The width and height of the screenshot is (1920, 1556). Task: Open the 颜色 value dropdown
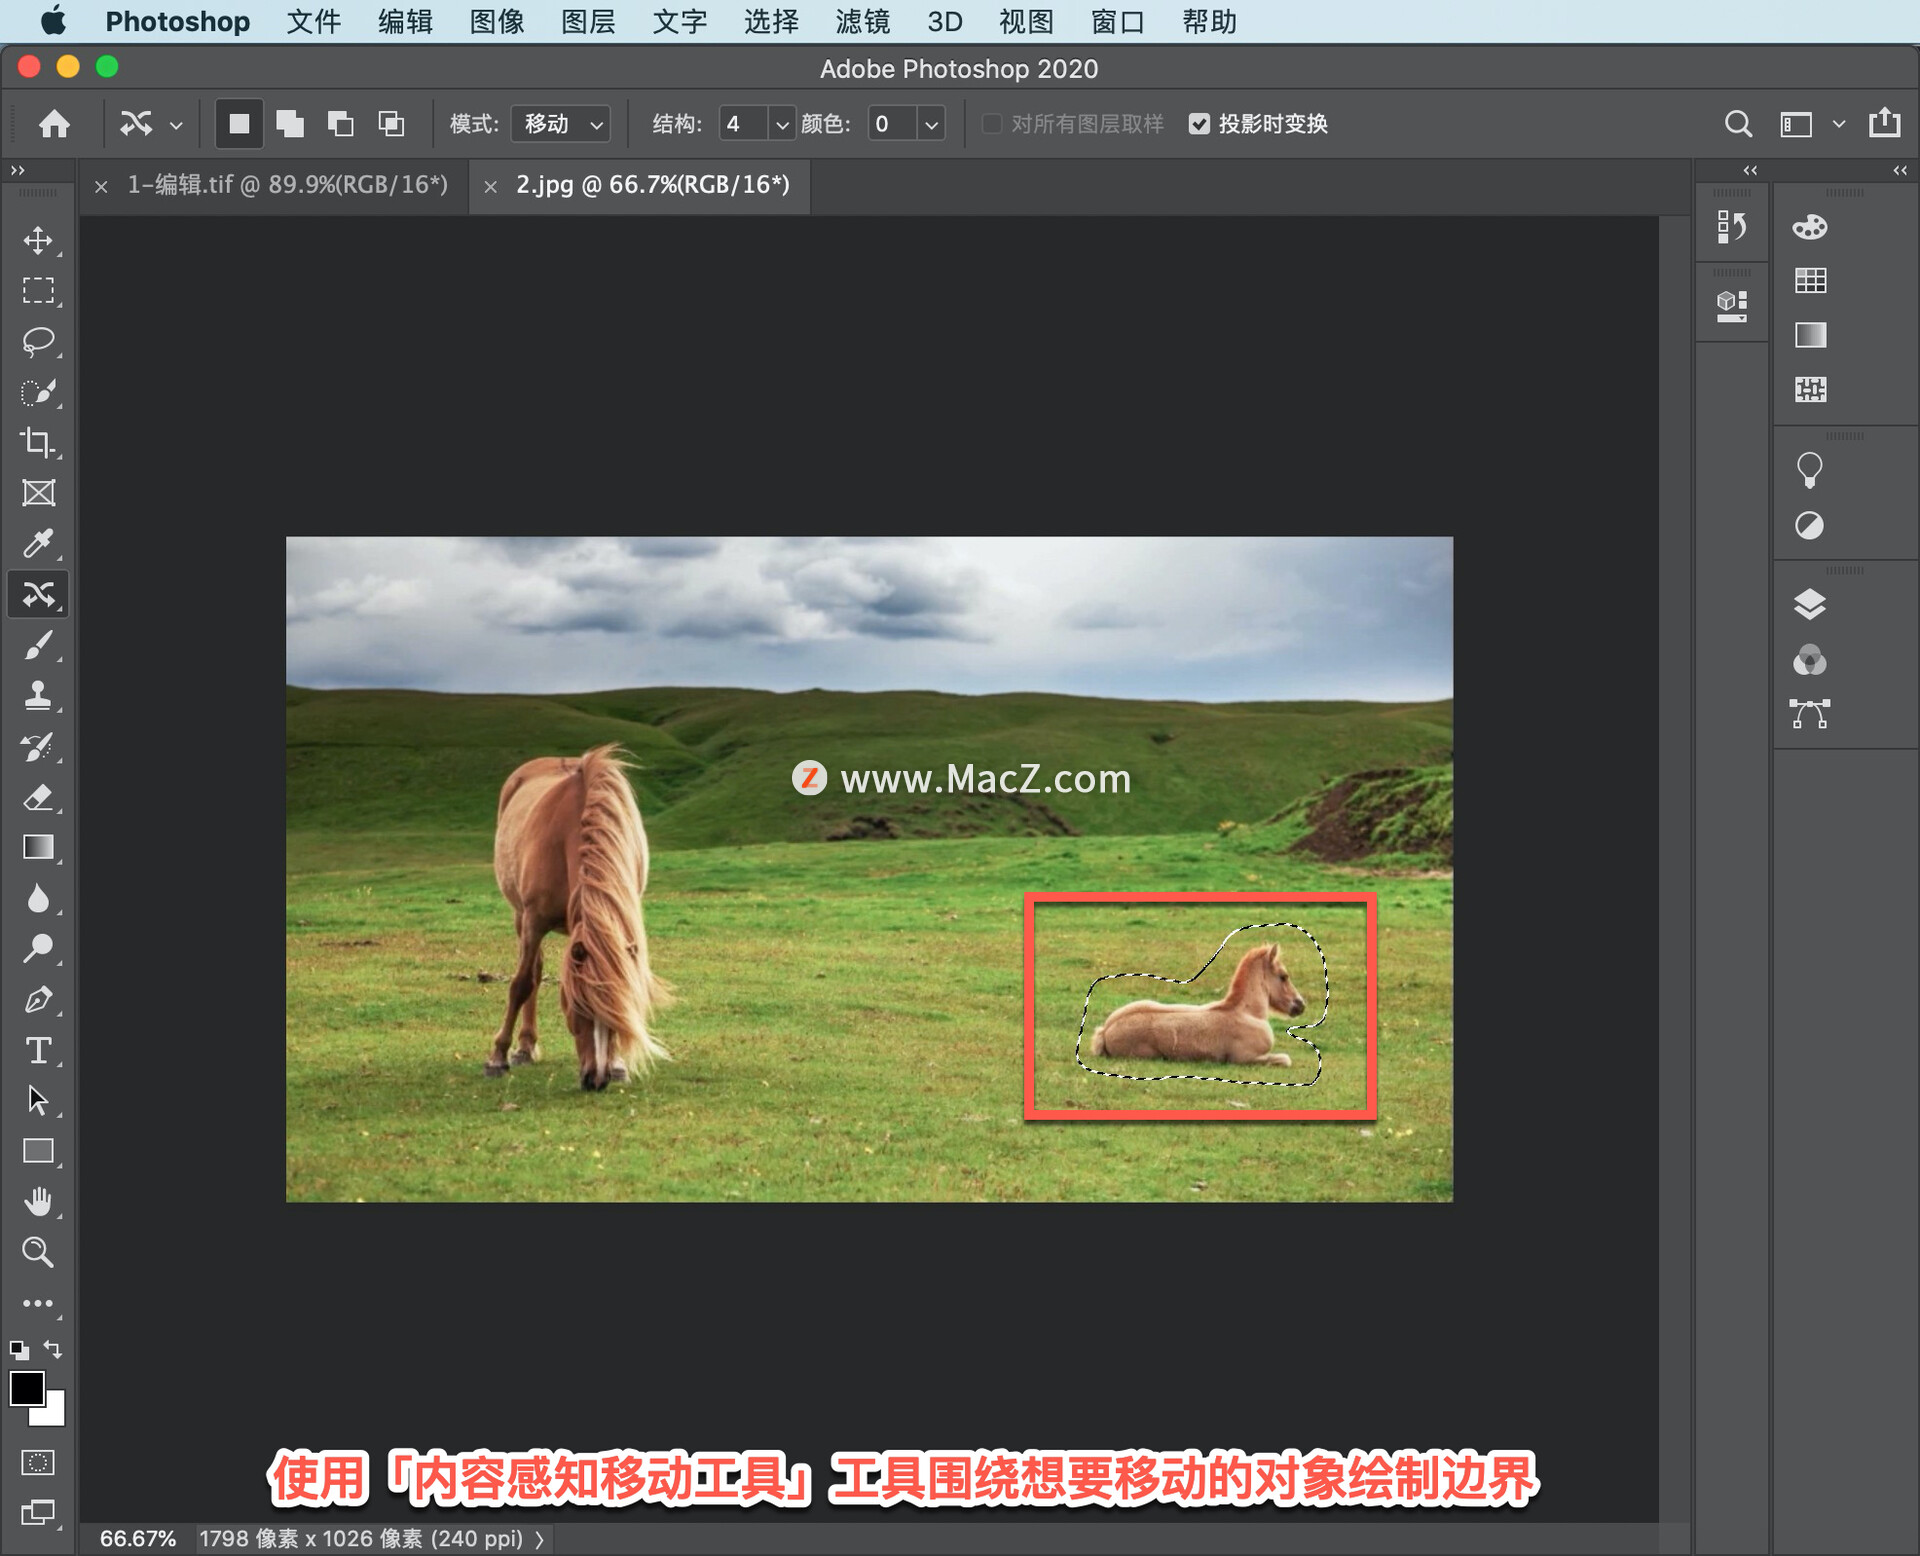(931, 124)
